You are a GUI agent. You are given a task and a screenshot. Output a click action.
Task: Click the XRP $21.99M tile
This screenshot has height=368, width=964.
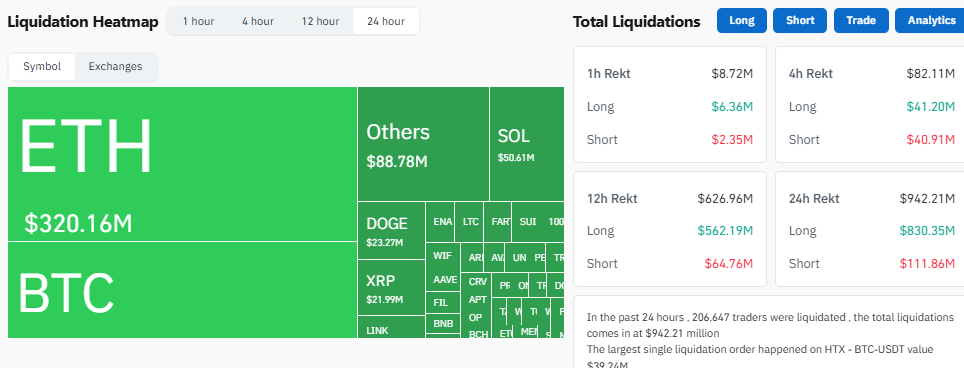pos(392,288)
